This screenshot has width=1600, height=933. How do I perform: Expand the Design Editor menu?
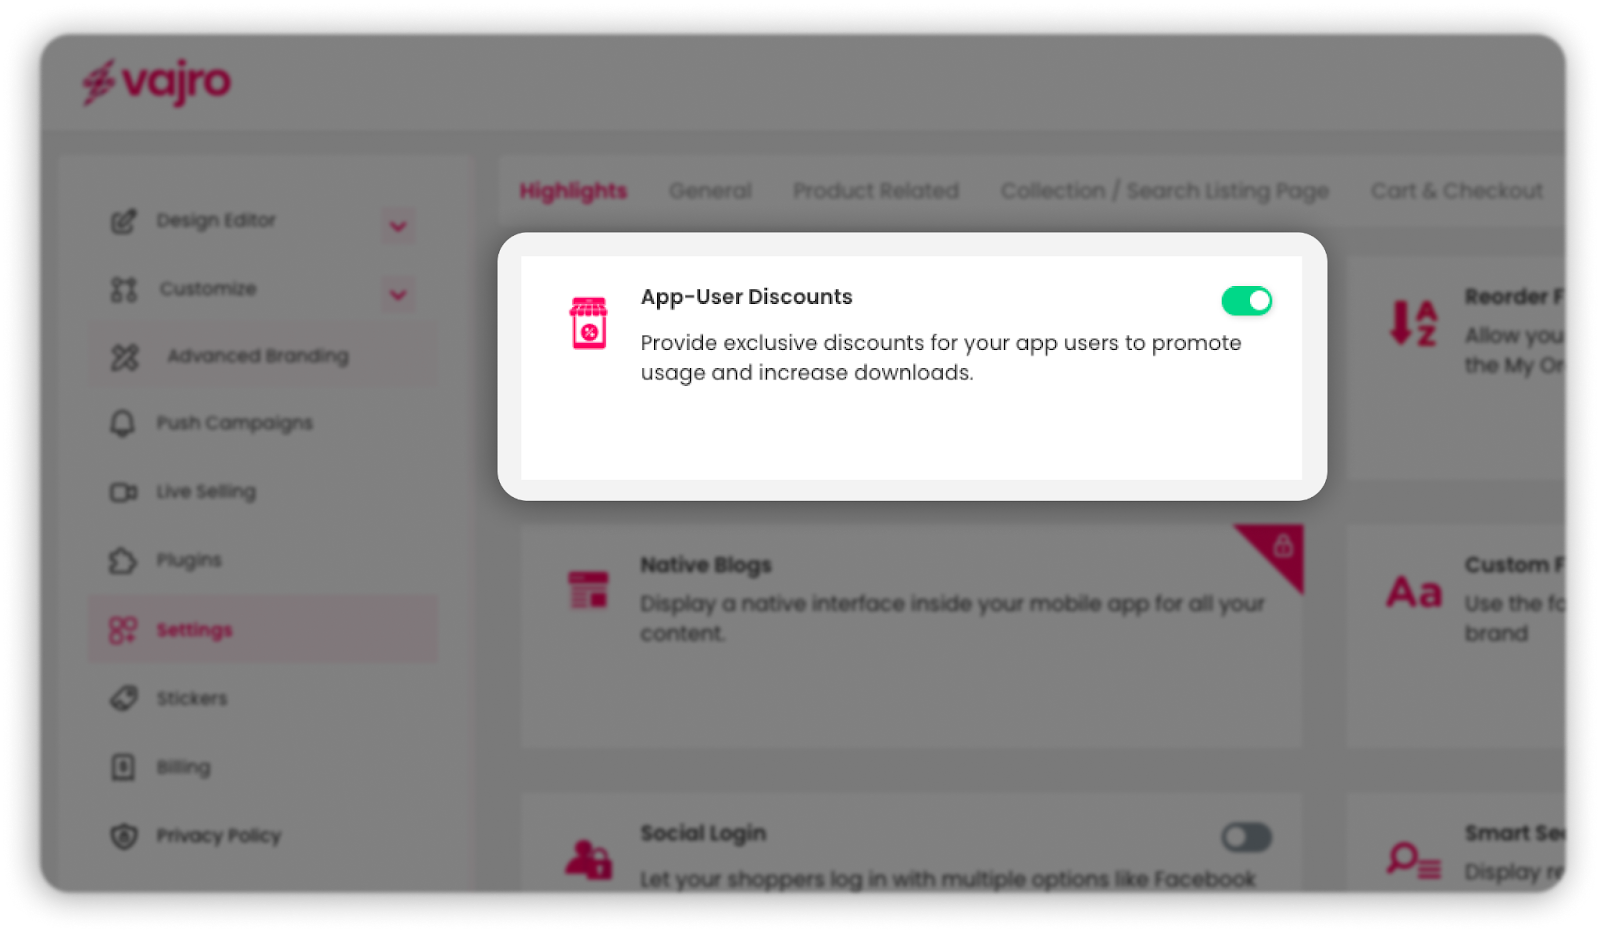(397, 226)
